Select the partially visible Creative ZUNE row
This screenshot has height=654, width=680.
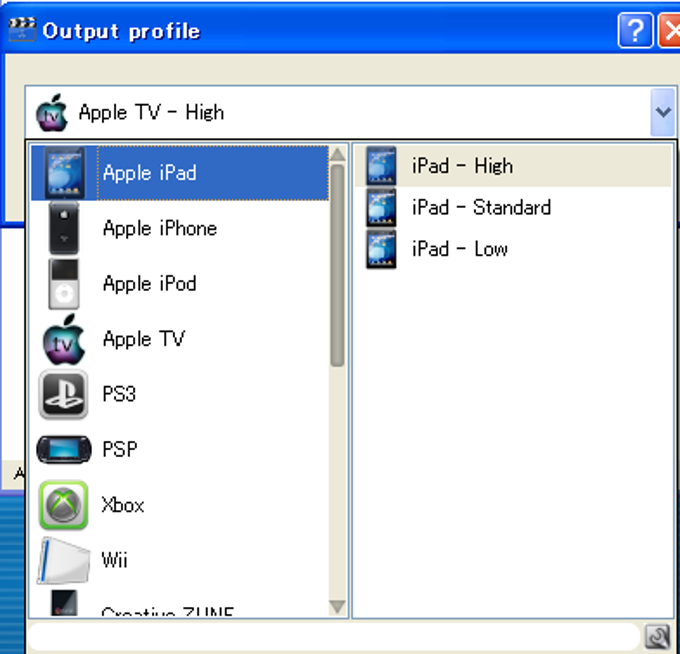(x=180, y=603)
